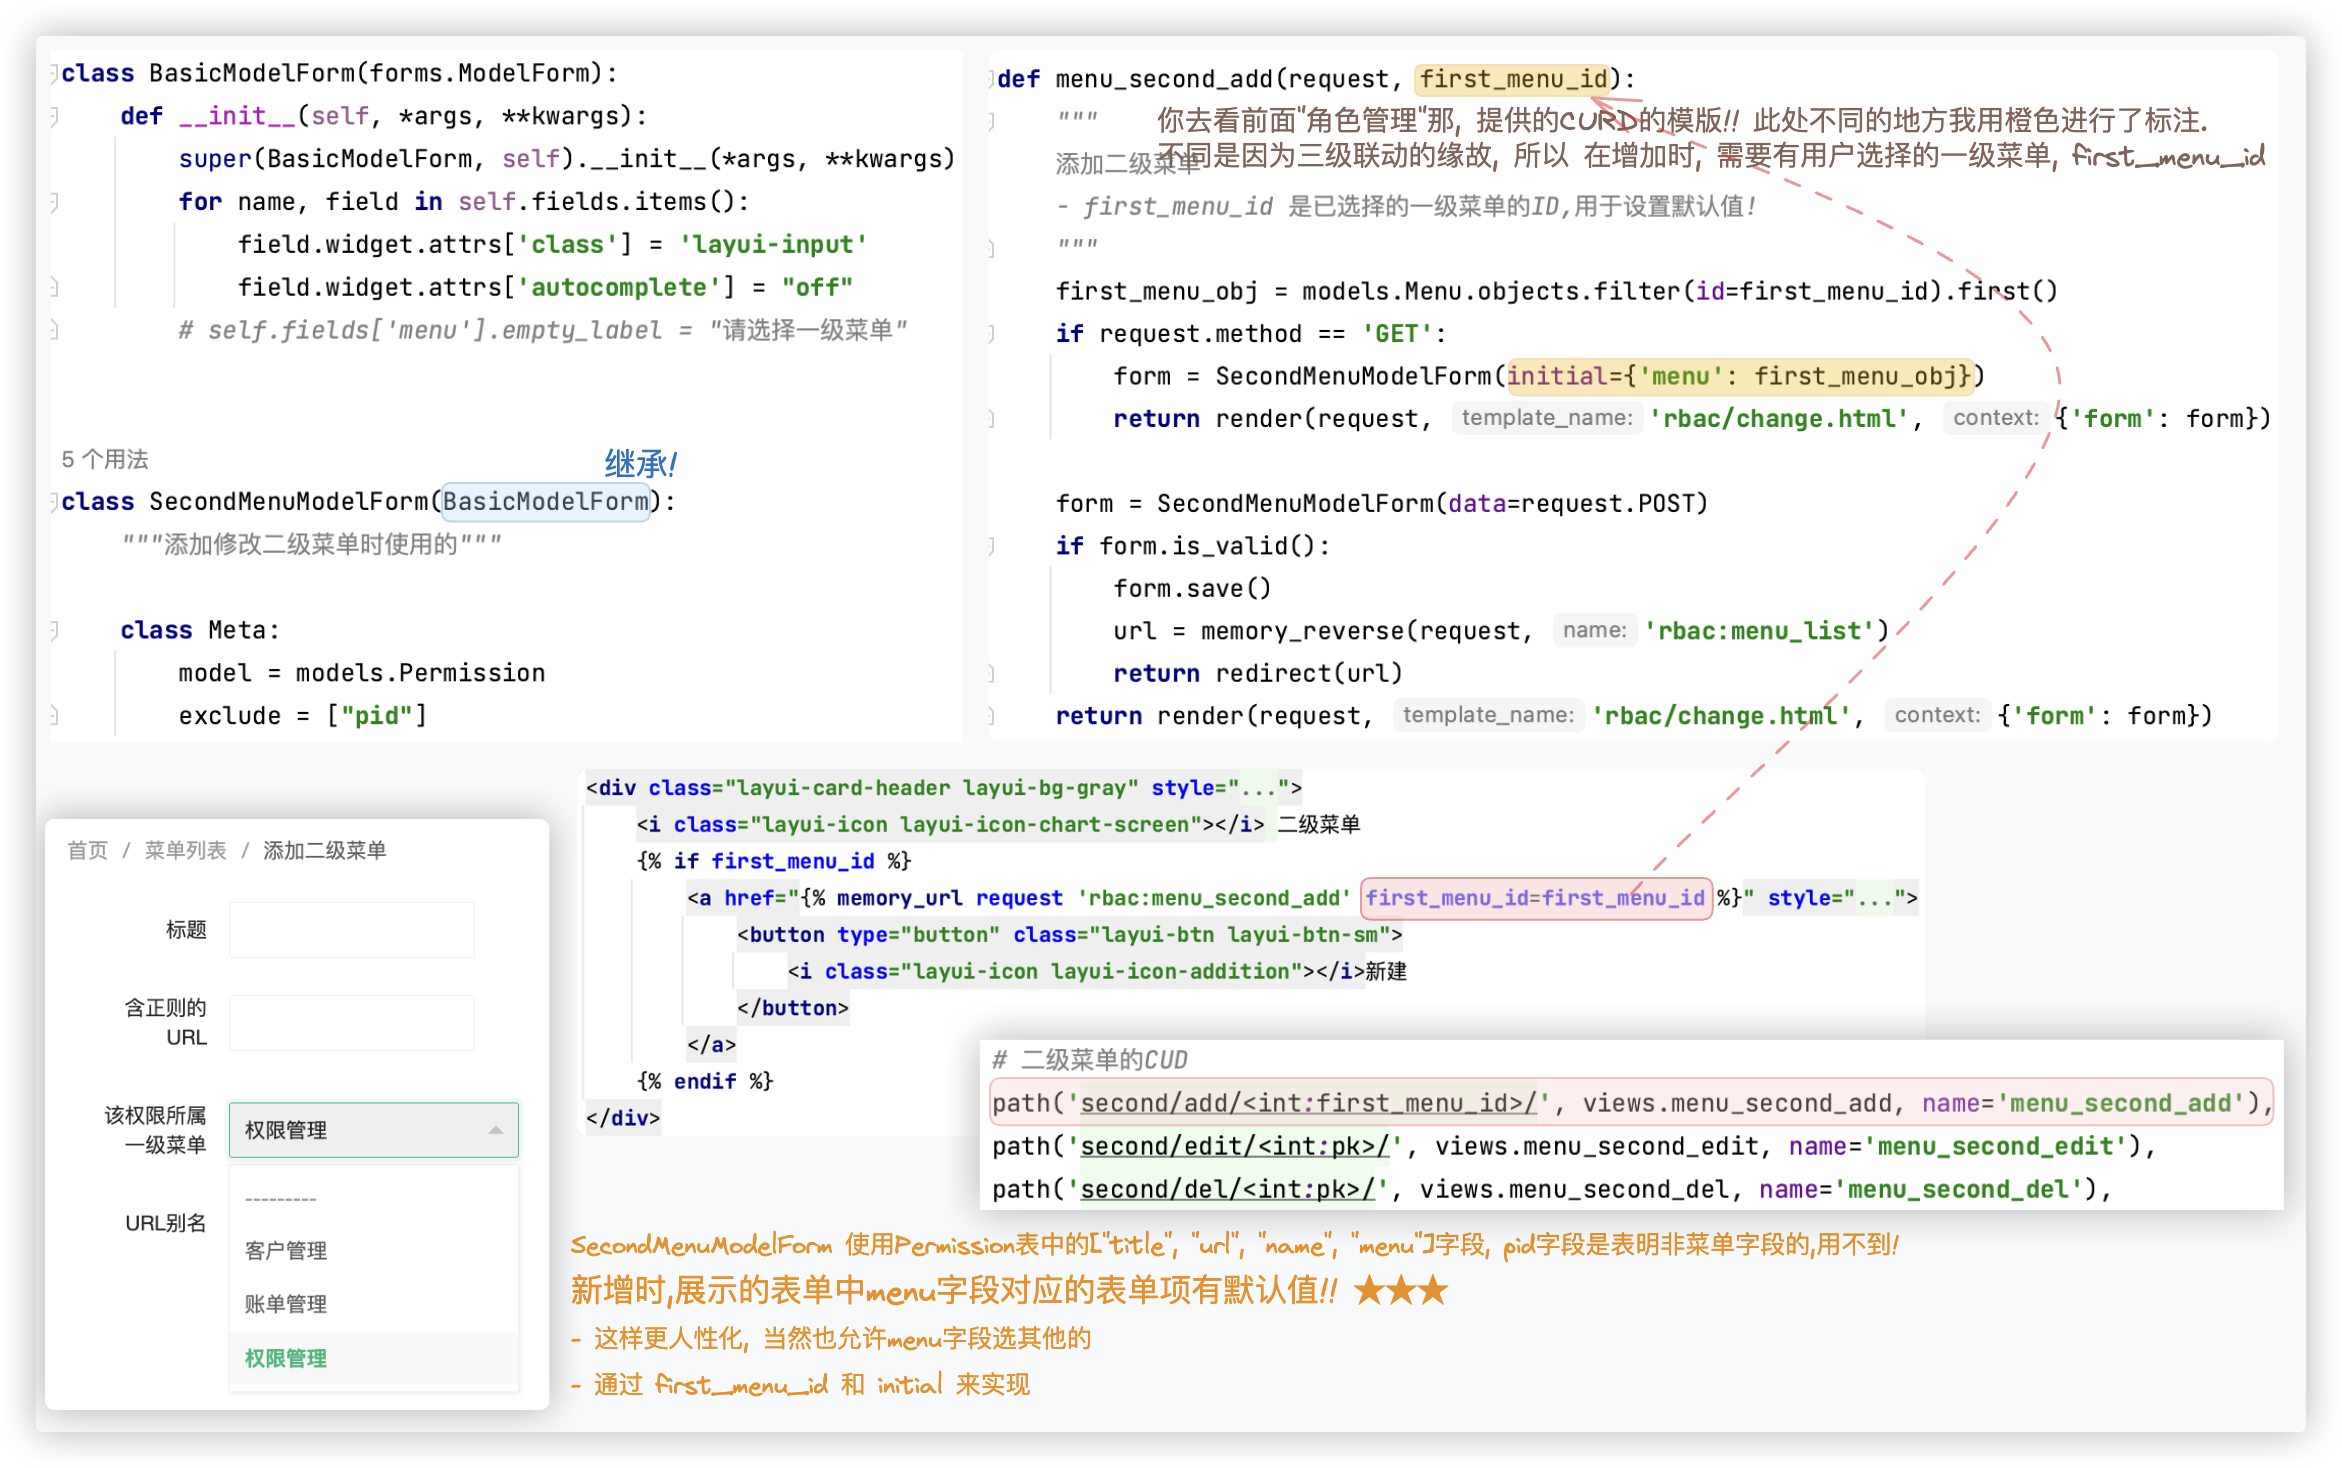Viewport: 2342px width, 1468px height.
Task: Toggle fold marker beside def menu_second_add
Action: pos(991,80)
